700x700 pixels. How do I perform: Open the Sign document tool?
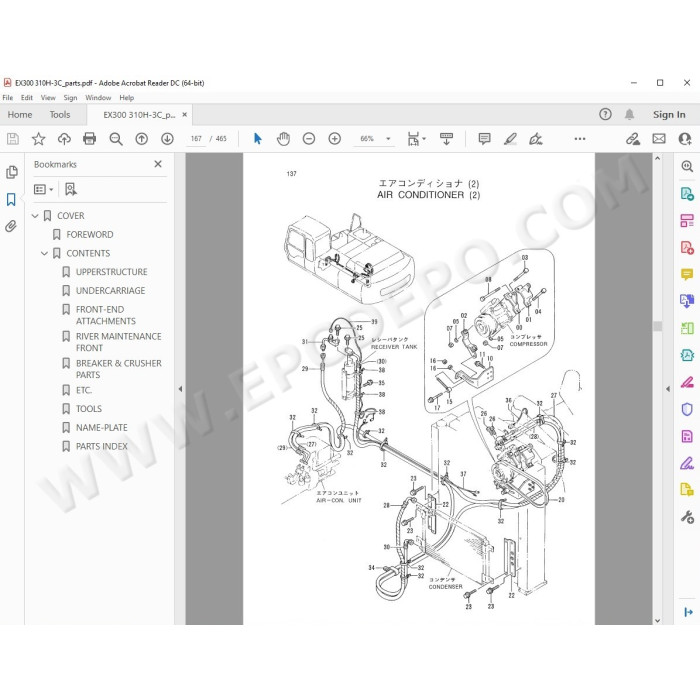tap(536, 139)
